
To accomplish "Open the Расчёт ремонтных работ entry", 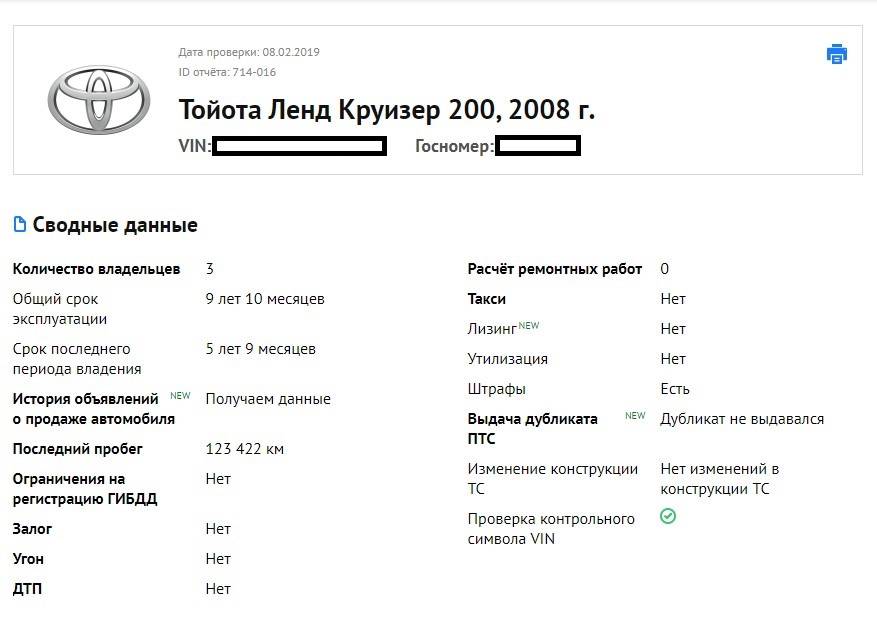I will [554, 269].
